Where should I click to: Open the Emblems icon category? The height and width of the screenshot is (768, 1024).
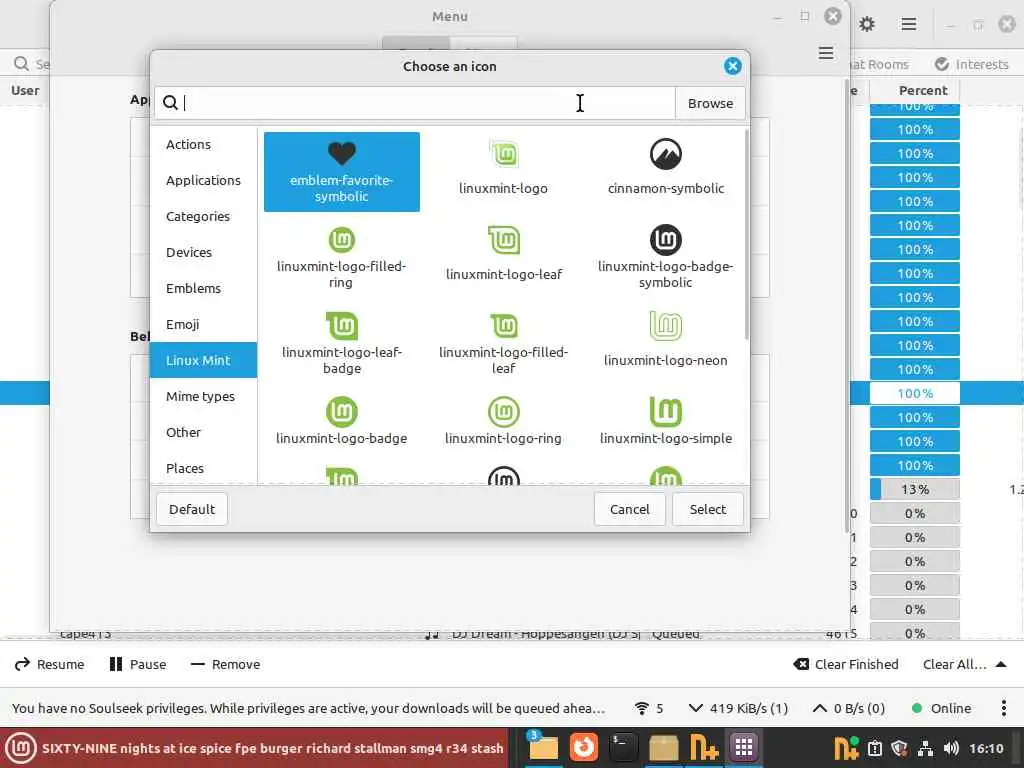coord(203,288)
